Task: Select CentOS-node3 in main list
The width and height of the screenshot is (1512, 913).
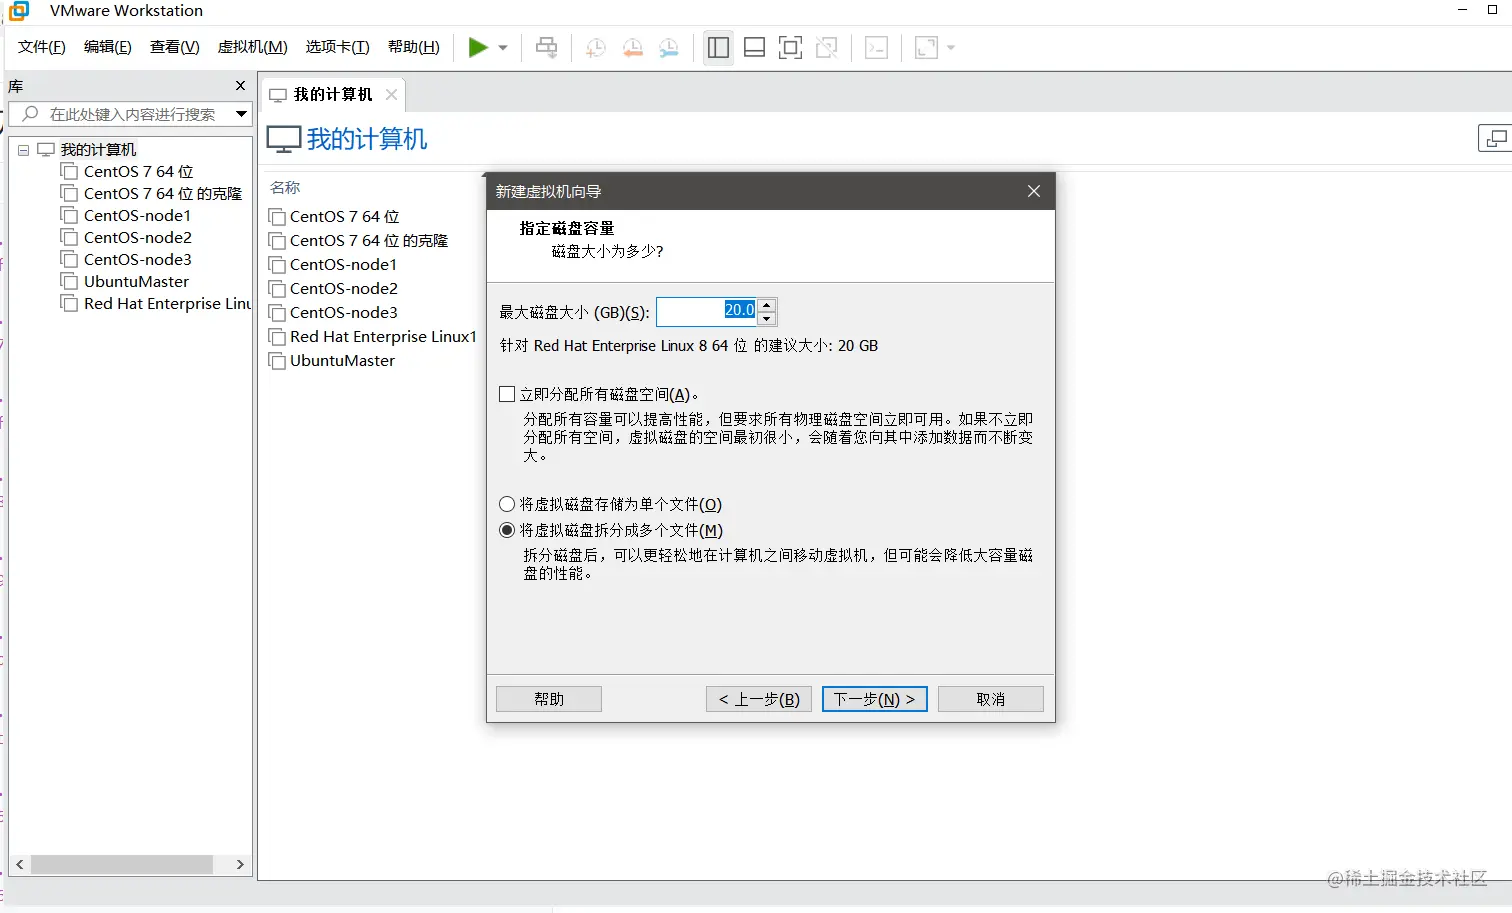Action: click(x=344, y=313)
